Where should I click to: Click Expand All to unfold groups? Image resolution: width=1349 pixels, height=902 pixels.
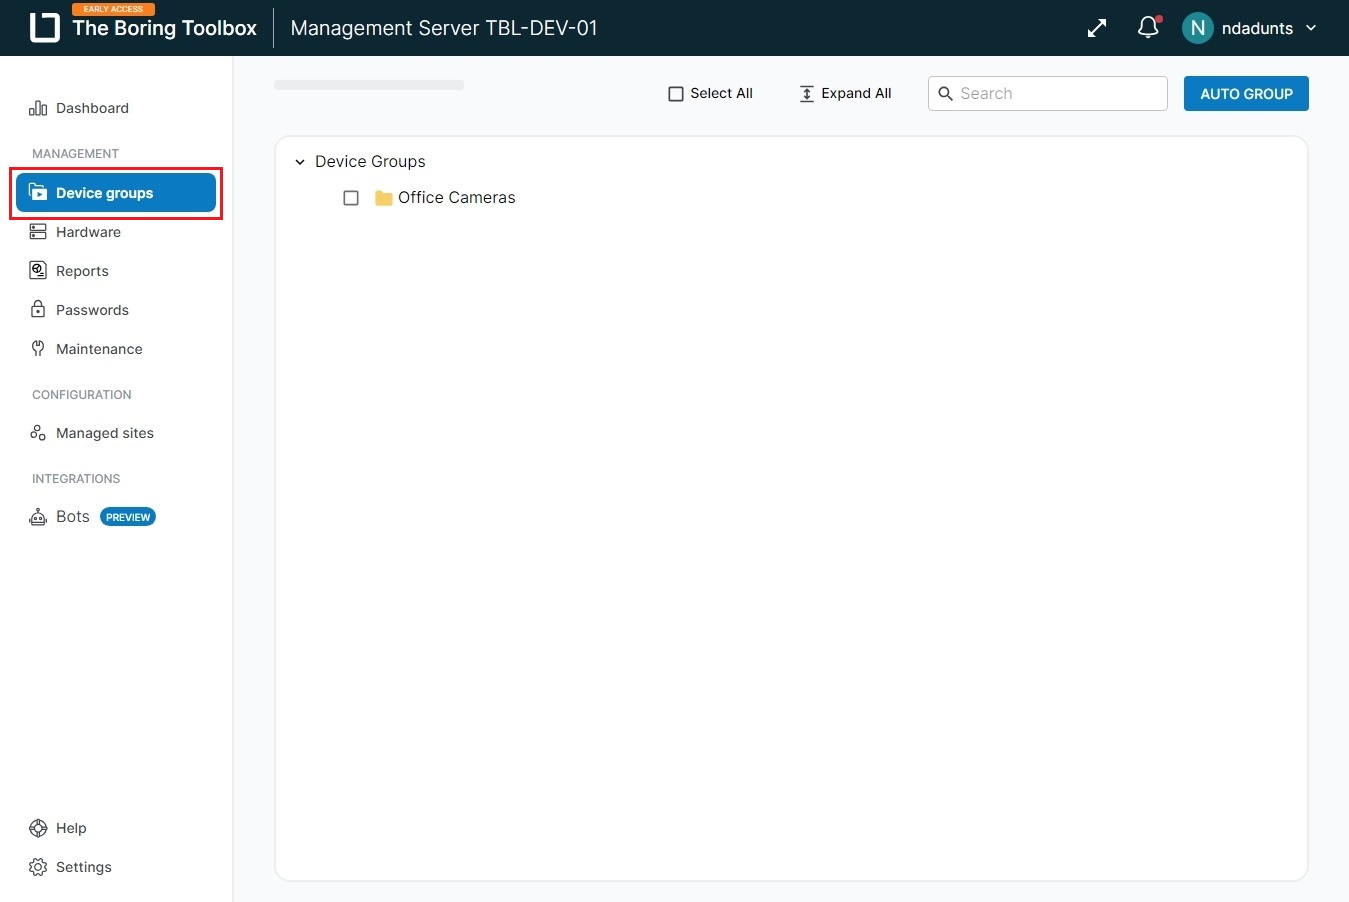[845, 94]
